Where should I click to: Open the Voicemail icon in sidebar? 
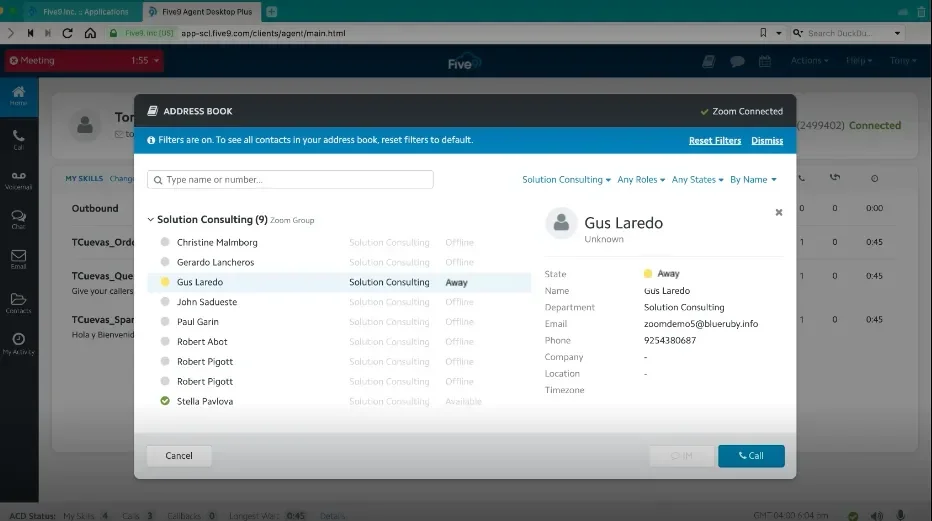click(x=18, y=178)
